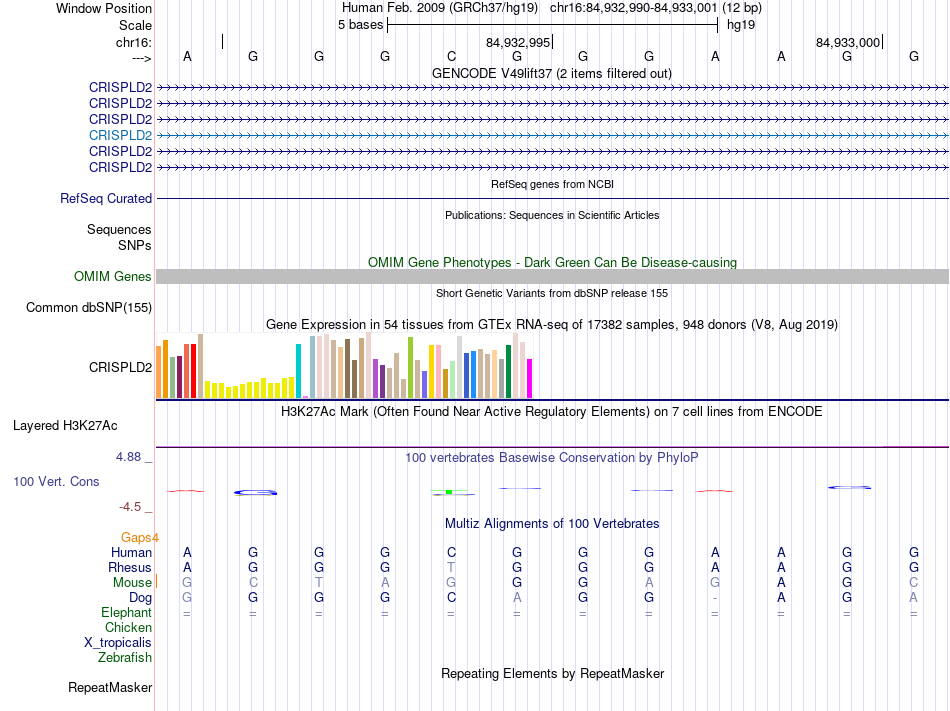Click the Common dbSNP(155) track label
The image size is (950, 711).
click(x=89, y=308)
